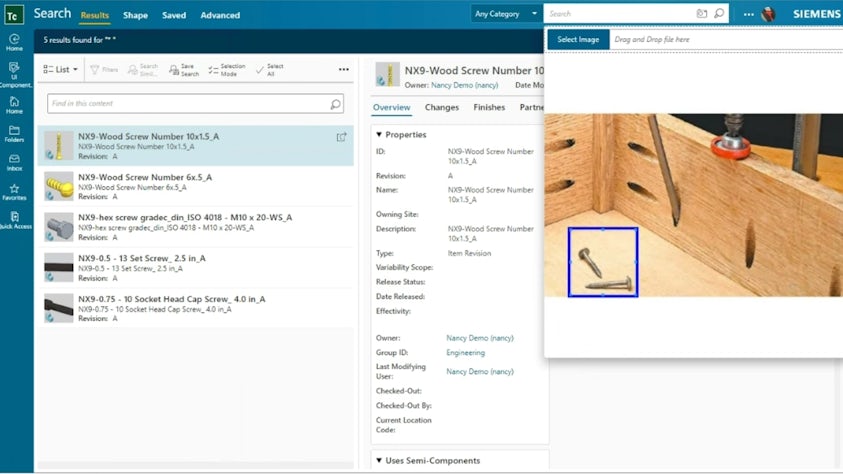
Task: Click the Wood Screw 10x1.5 row thumbnail
Action: [59, 146]
